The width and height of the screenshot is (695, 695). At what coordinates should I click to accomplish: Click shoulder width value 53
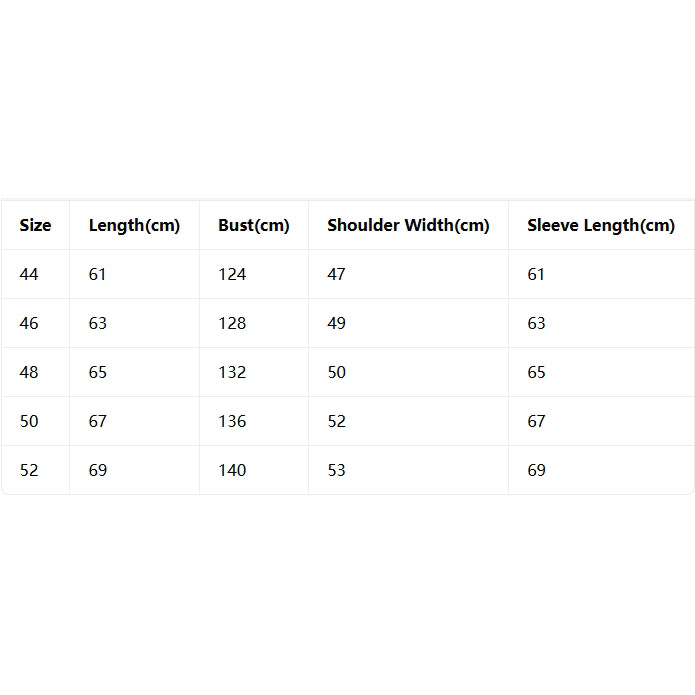coord(336,470)
